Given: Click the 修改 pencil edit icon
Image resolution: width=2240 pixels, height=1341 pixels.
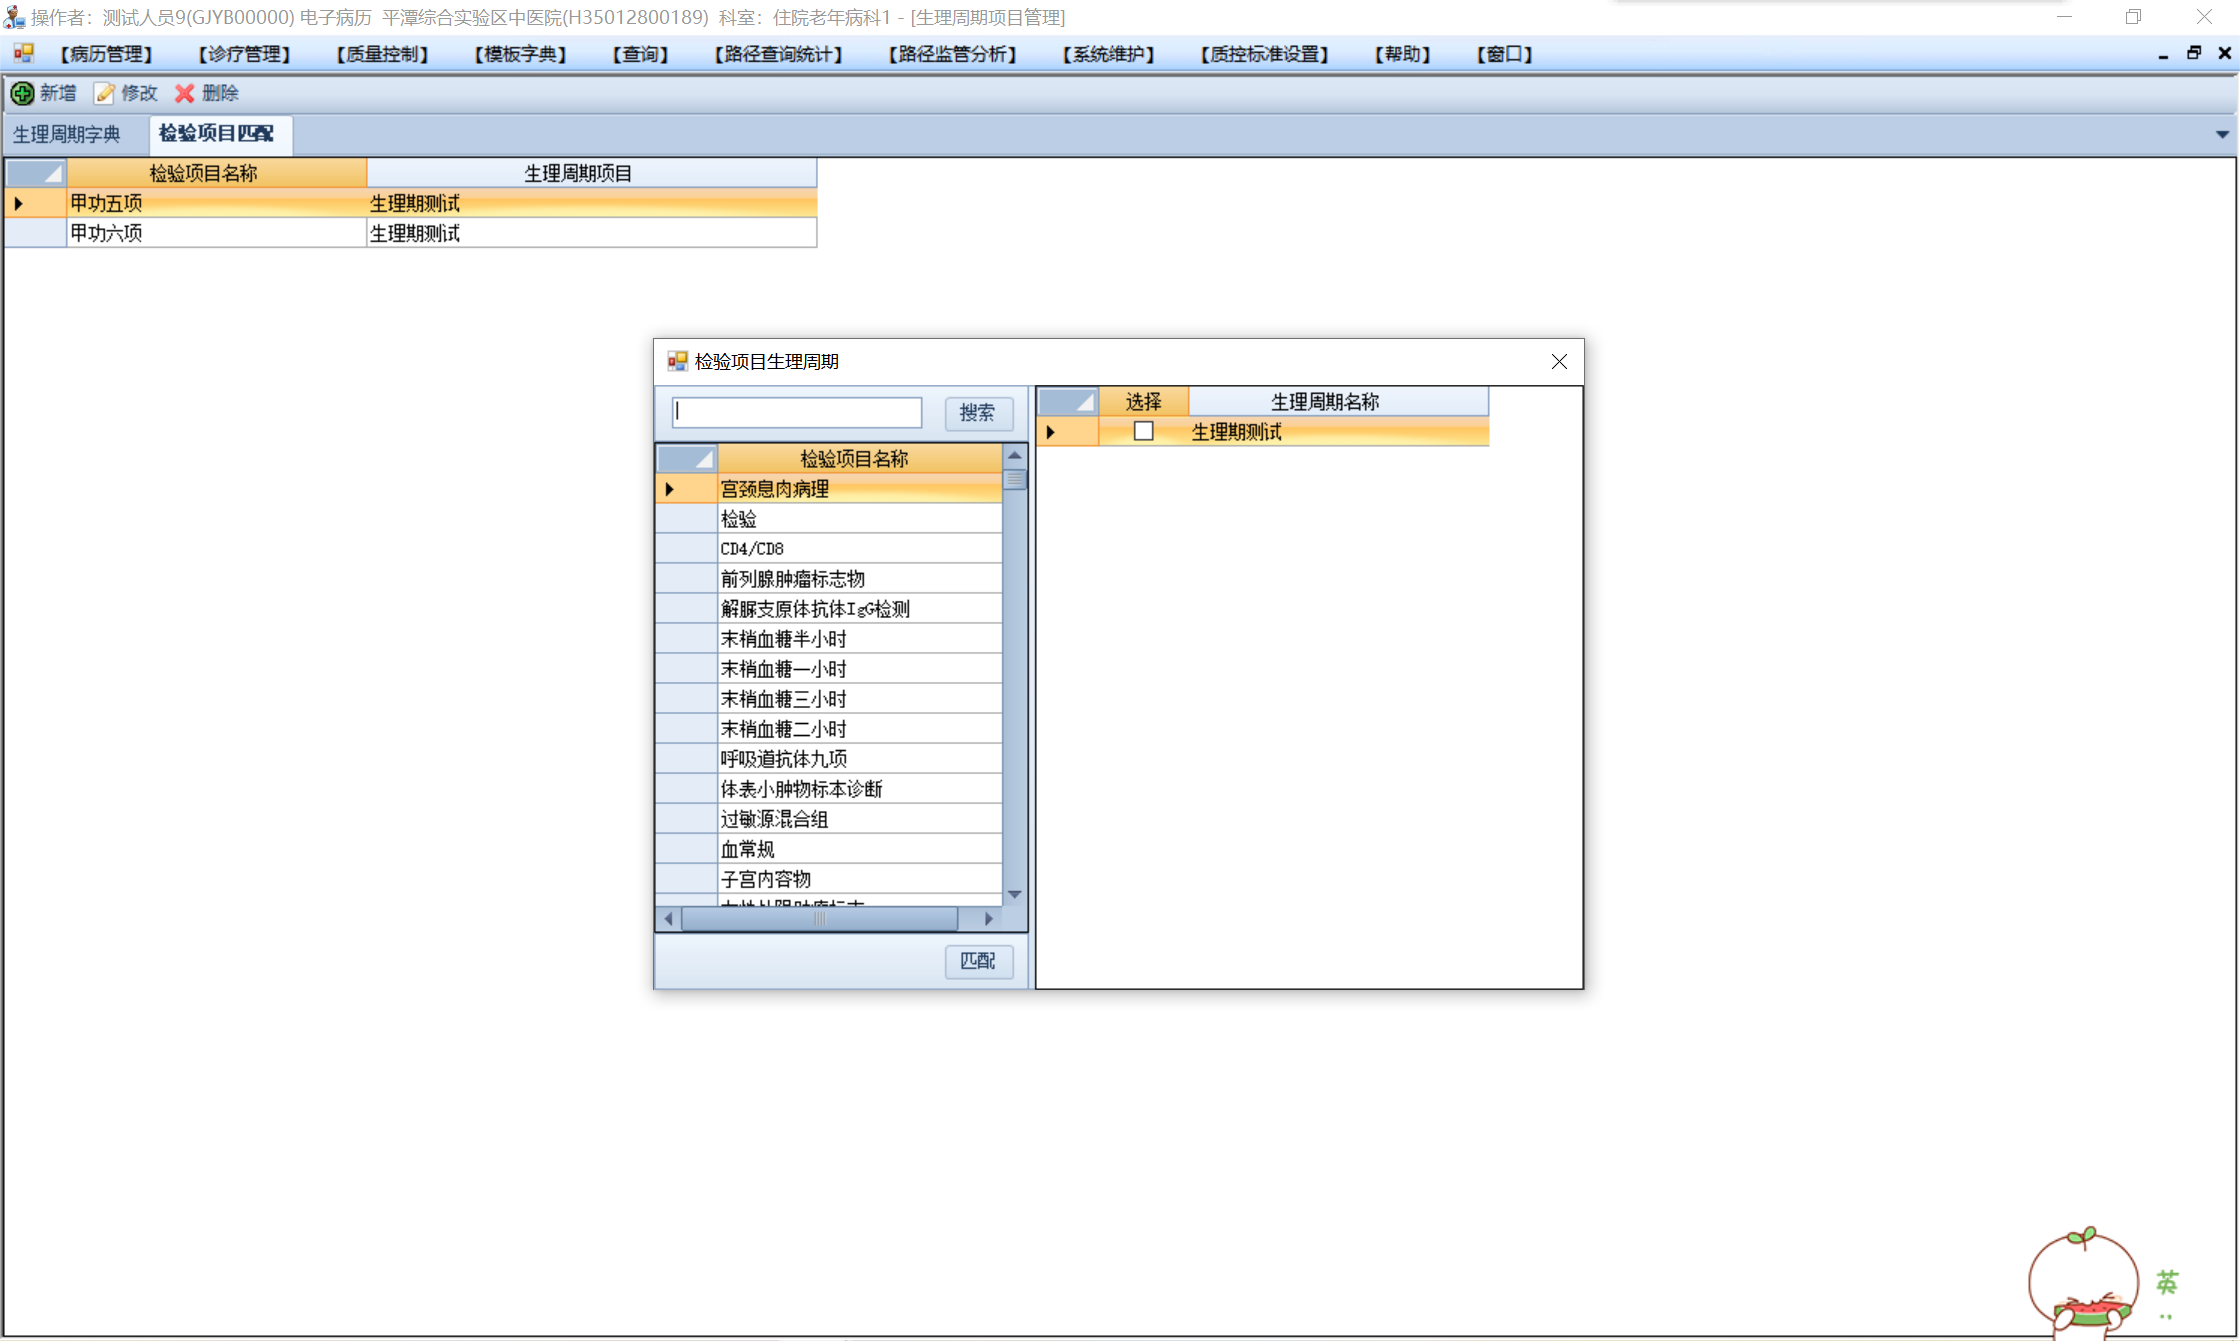Looking at the screenshot, I should [105, 93].
